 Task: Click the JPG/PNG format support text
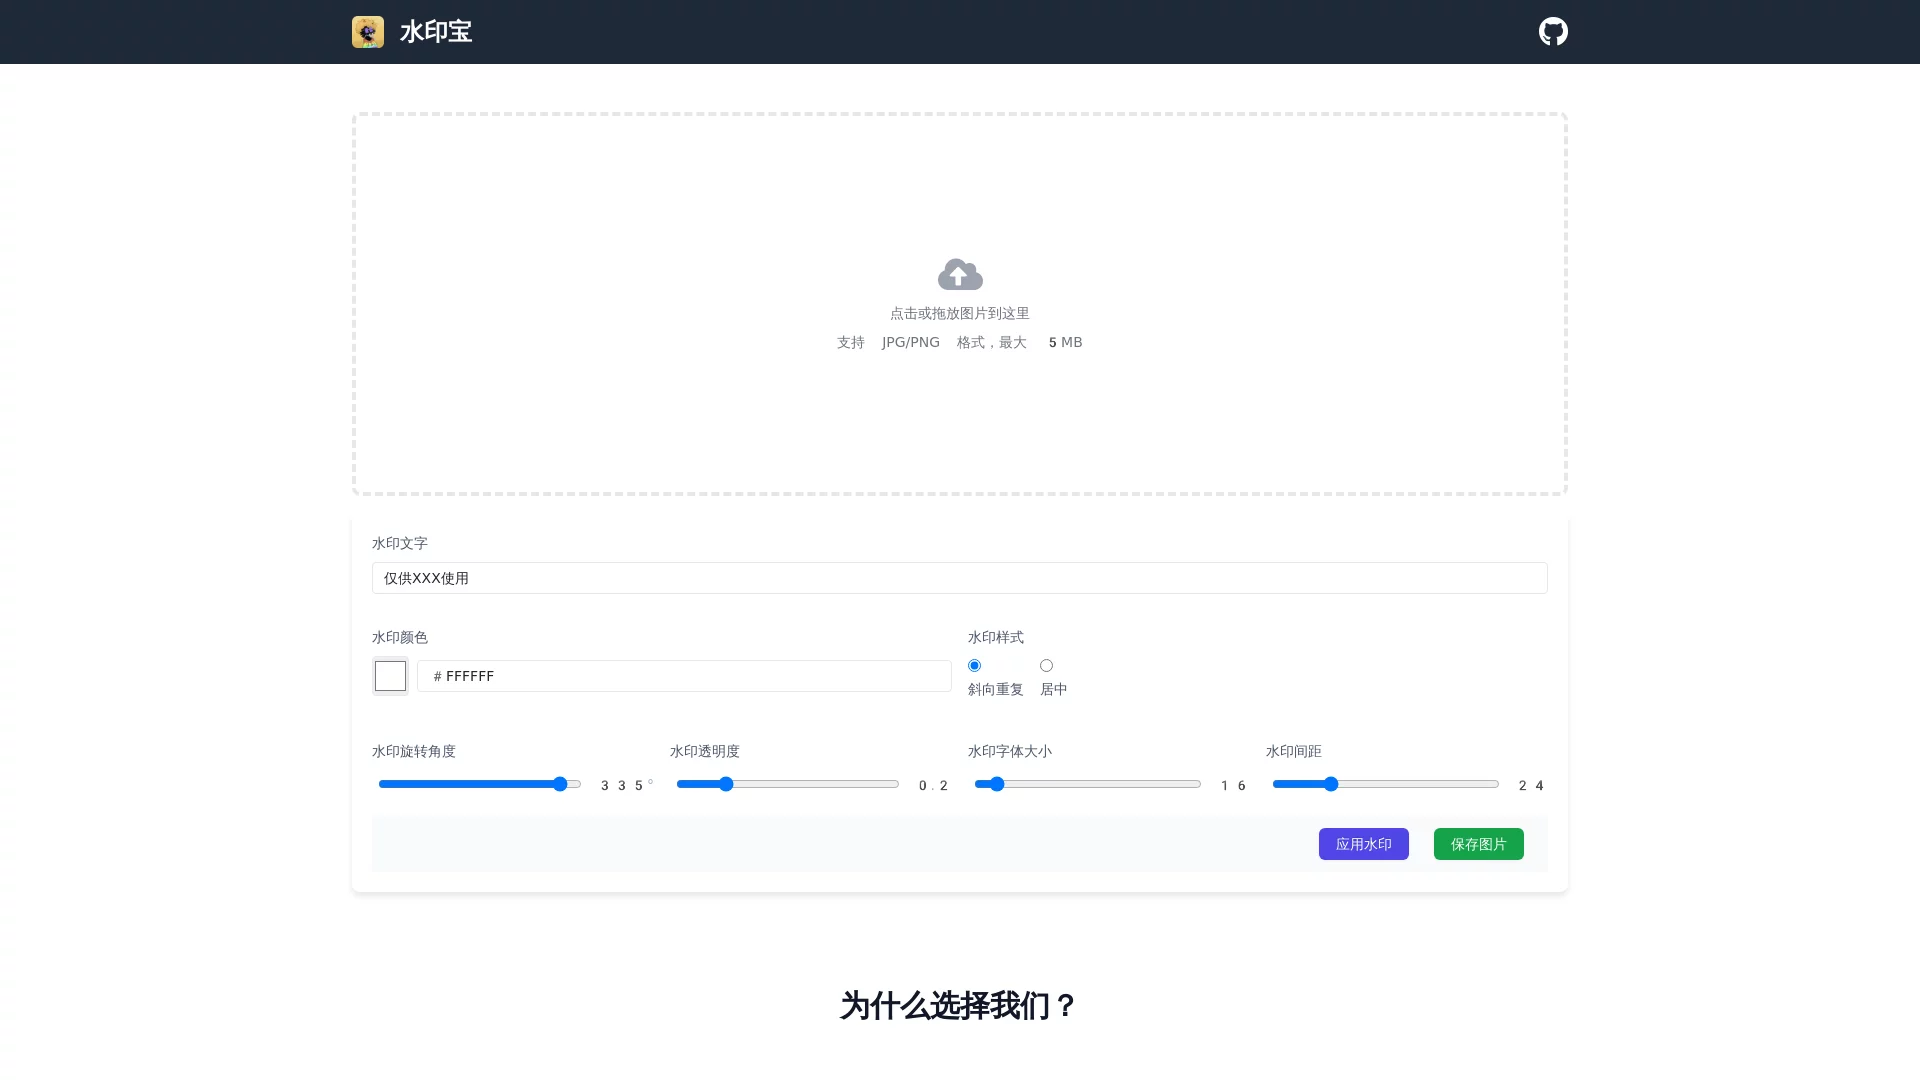(x=909, y=341)
